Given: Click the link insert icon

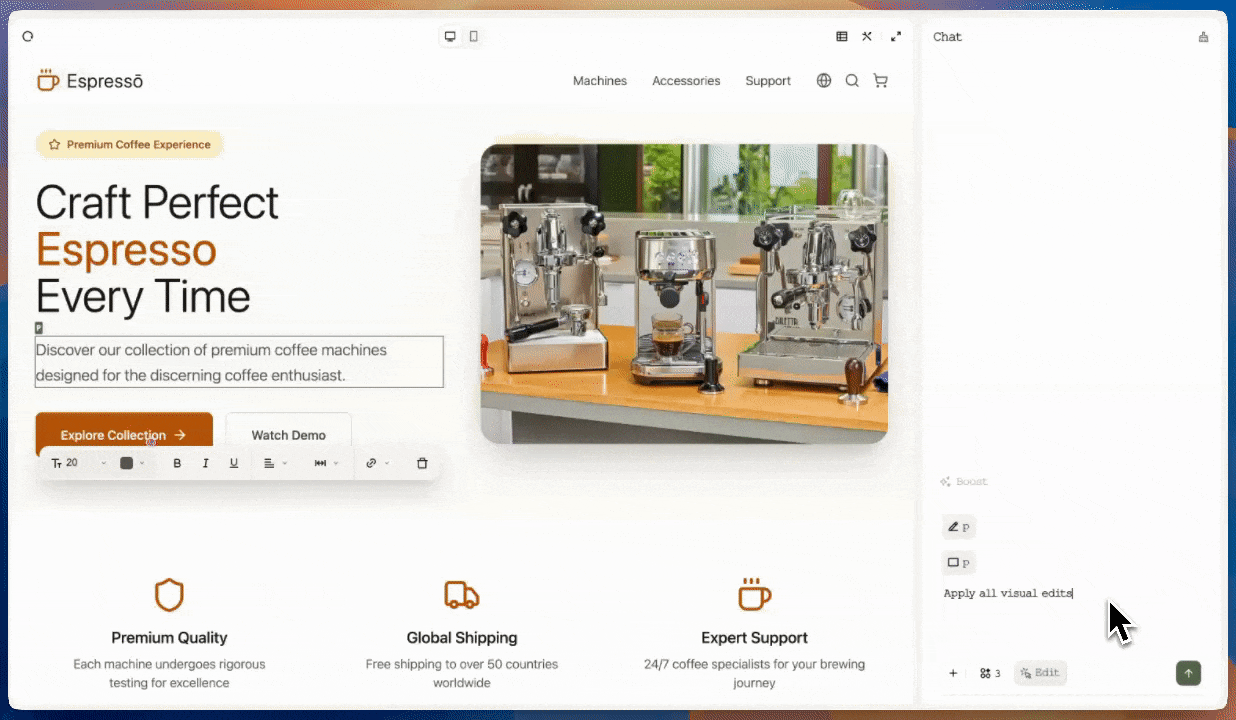Looking at the screenshot, I should (x=371, y=463).
